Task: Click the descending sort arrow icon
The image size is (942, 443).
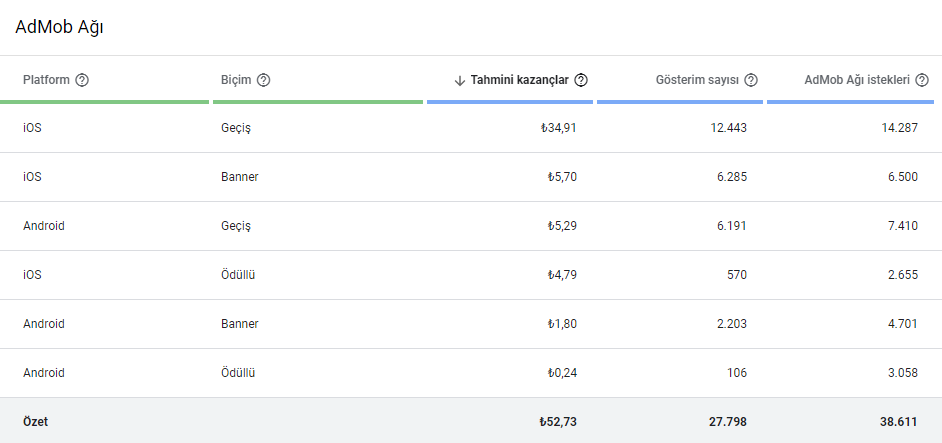Action: pos(460,80)
